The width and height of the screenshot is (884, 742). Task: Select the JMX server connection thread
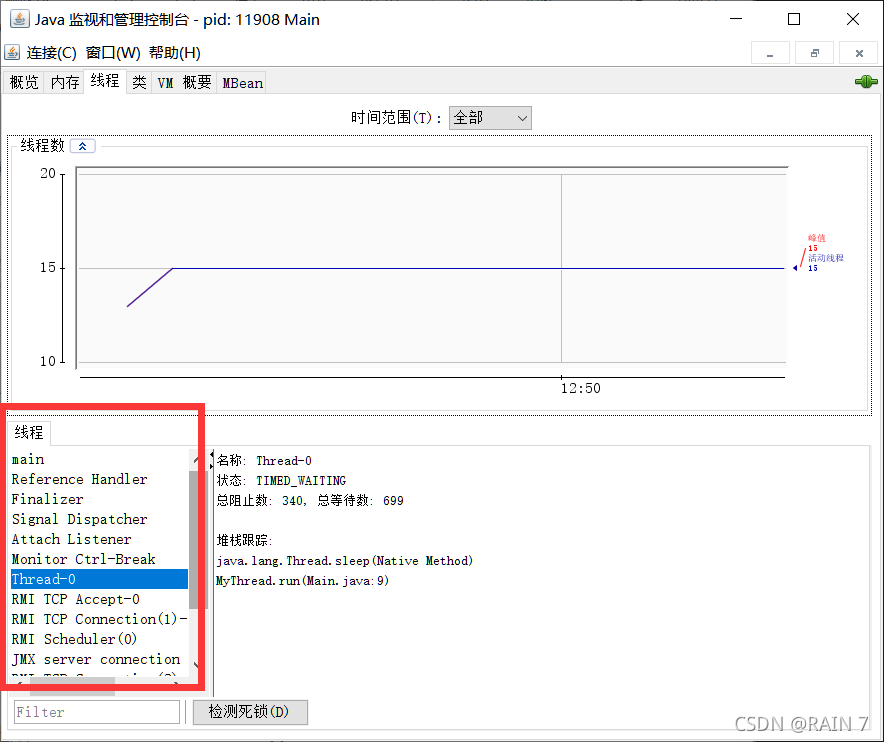[99, 660]
